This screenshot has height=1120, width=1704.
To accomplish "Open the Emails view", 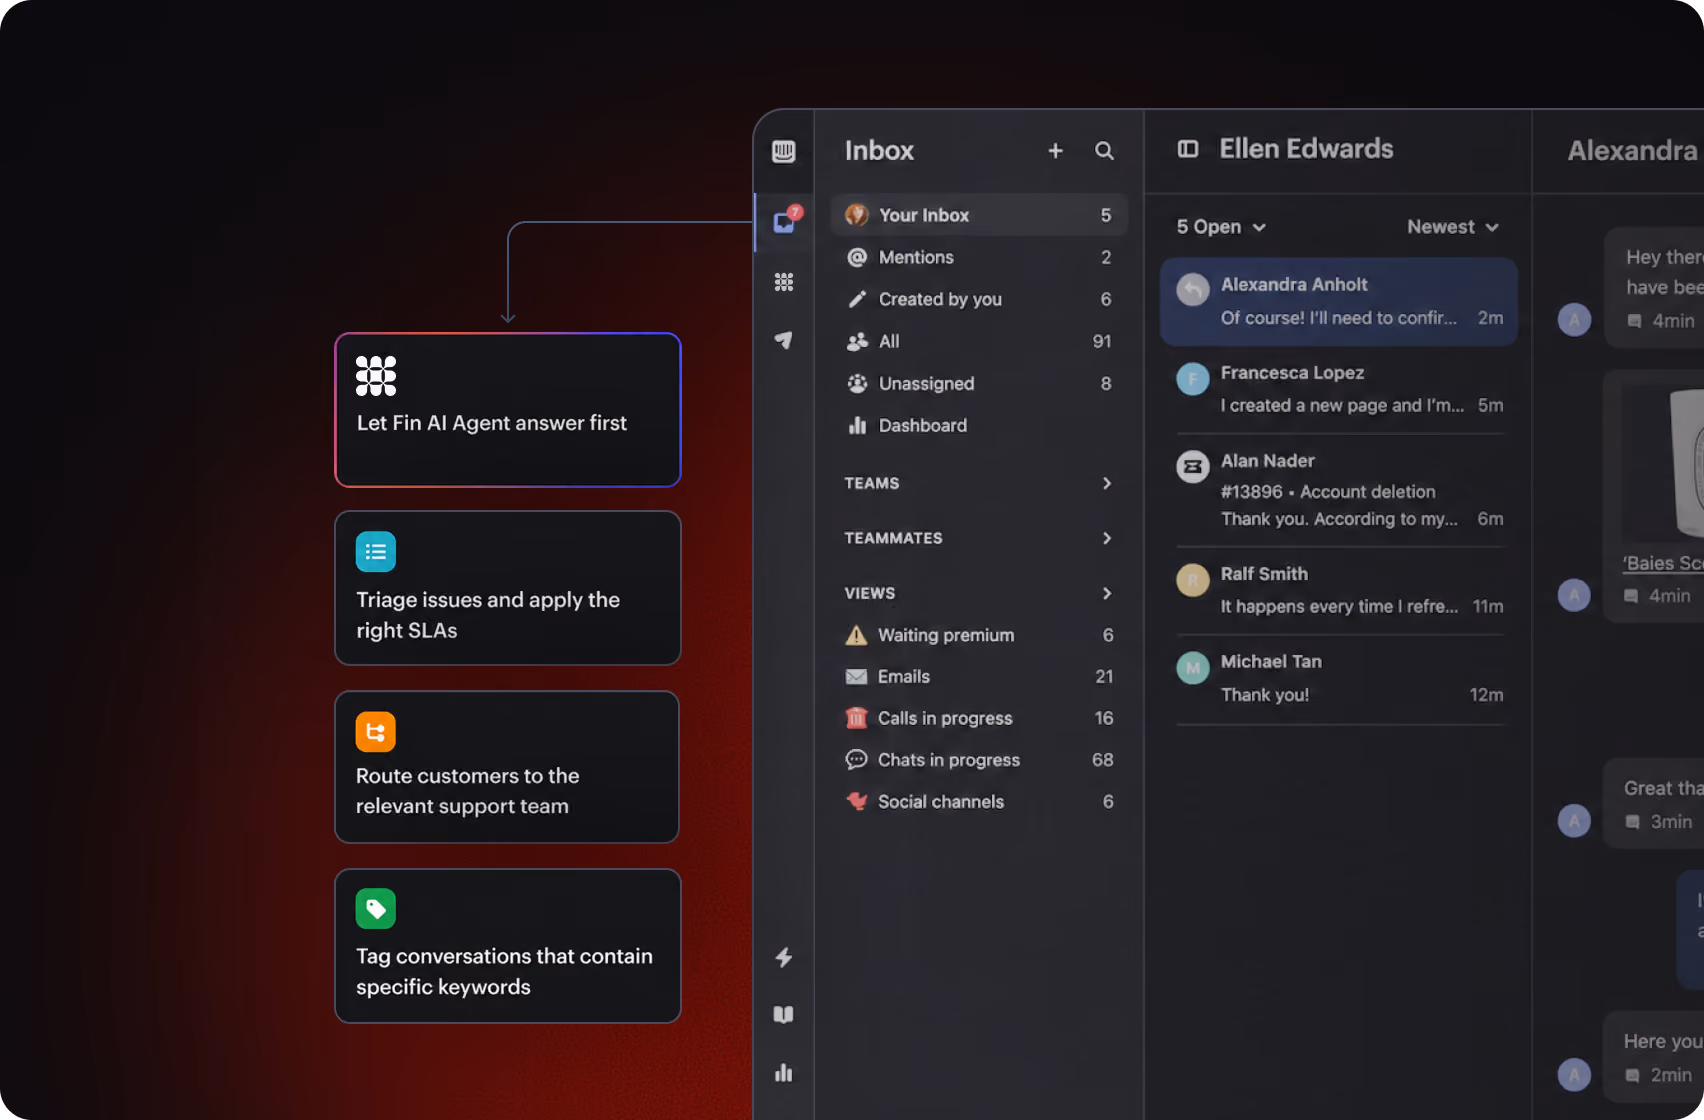I will (979, 677).
